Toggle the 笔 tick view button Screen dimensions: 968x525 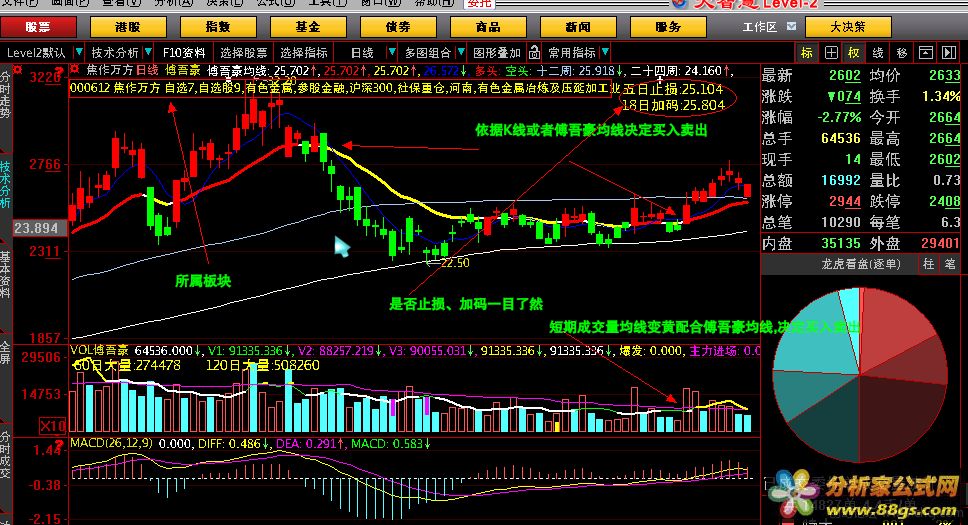click(949, 264)
